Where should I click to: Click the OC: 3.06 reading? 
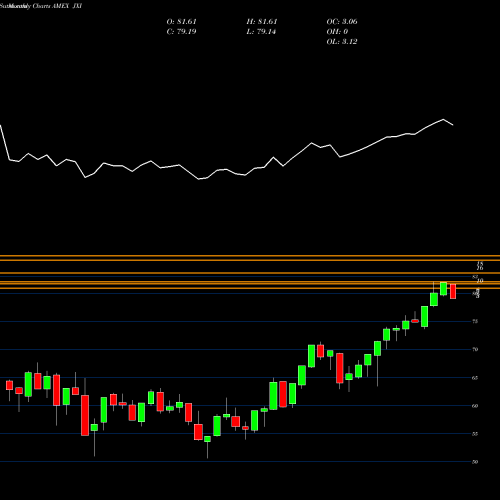click(342, 22)
